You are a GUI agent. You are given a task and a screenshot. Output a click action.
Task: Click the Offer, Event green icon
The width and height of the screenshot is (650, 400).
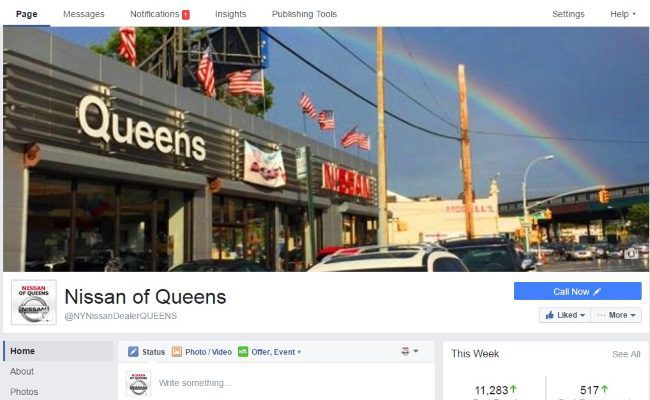pyautogui.click(x=243, y=352)
